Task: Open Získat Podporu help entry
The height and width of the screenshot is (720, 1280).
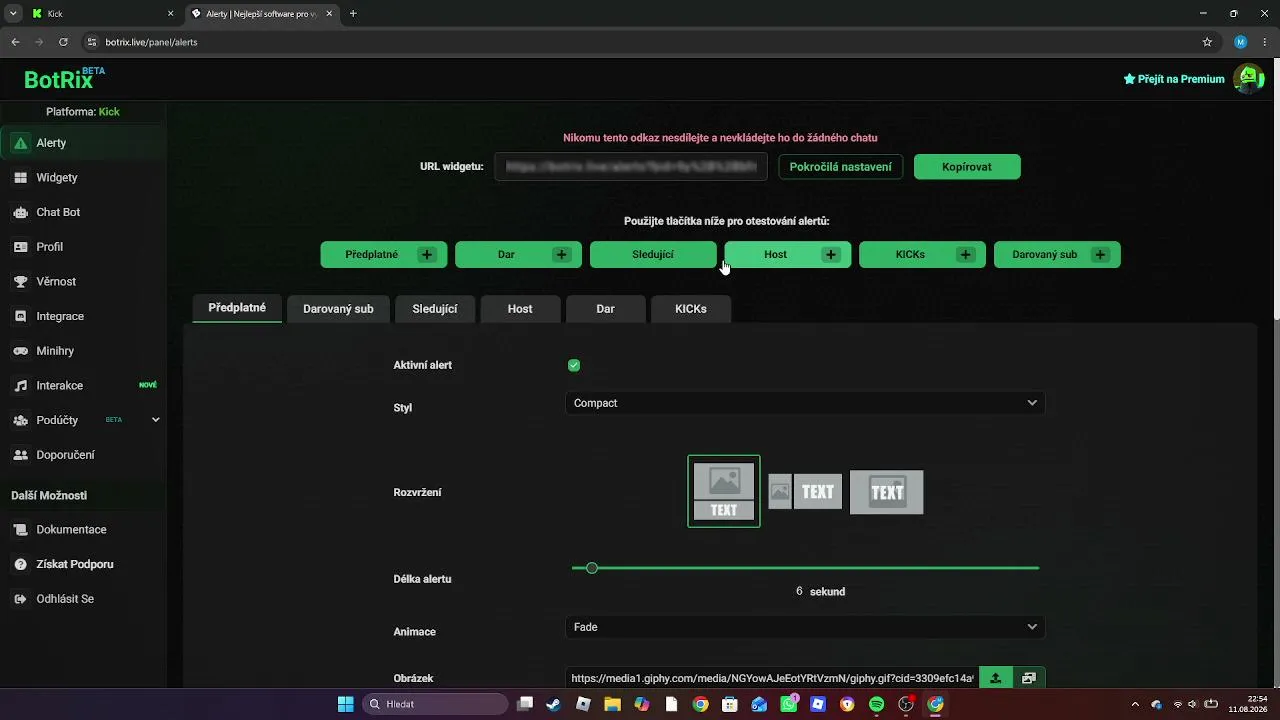Action: tap(82, 564)
